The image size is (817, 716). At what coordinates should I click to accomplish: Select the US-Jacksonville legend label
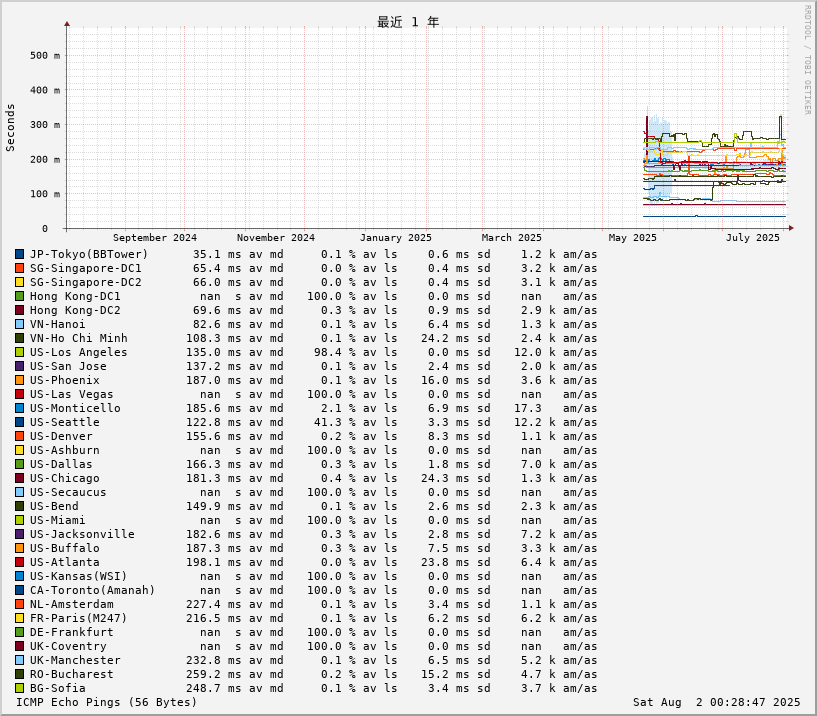tap(82, 535)
